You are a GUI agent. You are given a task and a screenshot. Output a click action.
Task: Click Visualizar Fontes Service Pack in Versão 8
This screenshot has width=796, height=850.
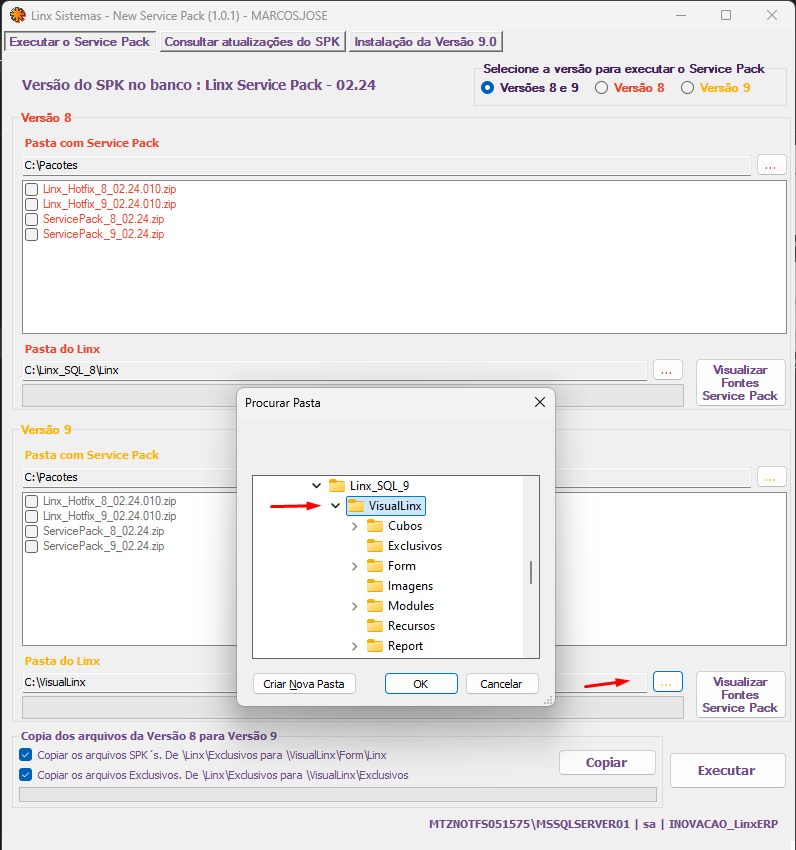tap(741, 383)
